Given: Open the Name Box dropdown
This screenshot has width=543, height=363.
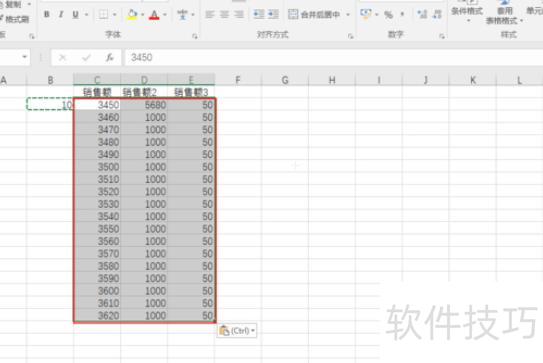Looking at the screenshot, I should (25, 56).
